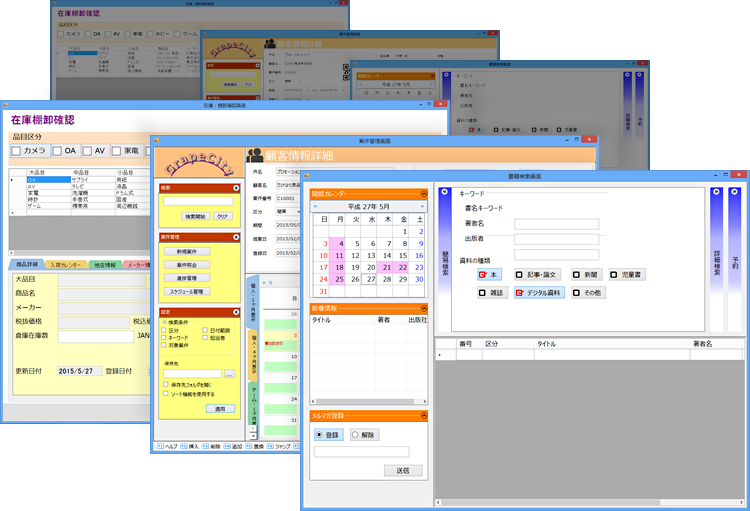Viewport: 750px width, 511px height.
Task: Check the 新聞 material type
Action: coord(586,275)
